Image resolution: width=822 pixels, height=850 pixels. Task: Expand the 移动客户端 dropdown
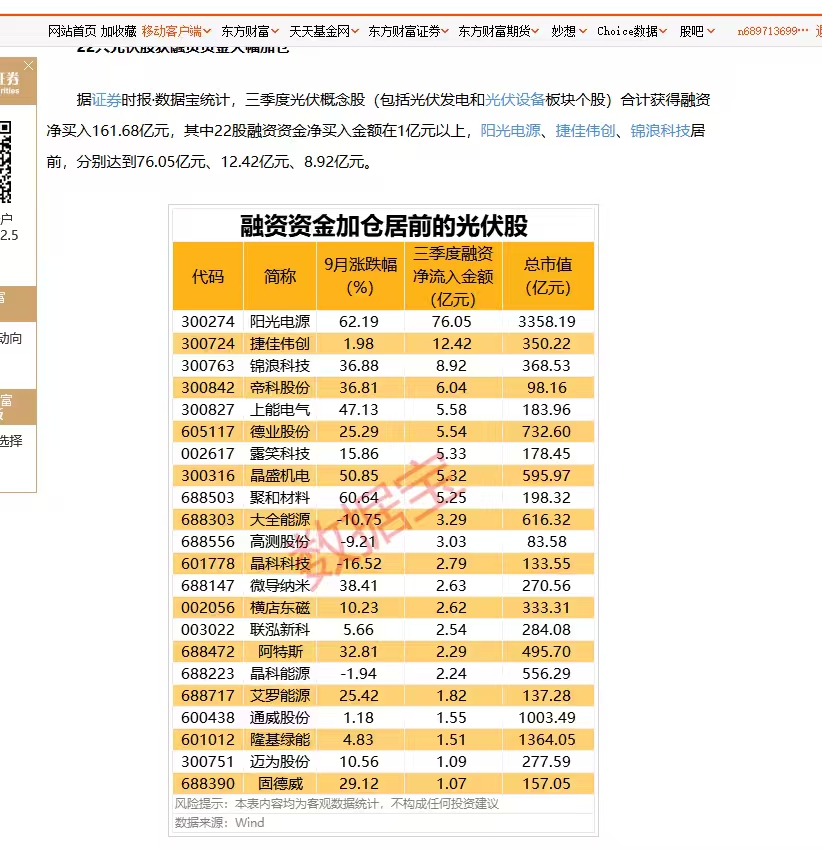coord(176,31)
